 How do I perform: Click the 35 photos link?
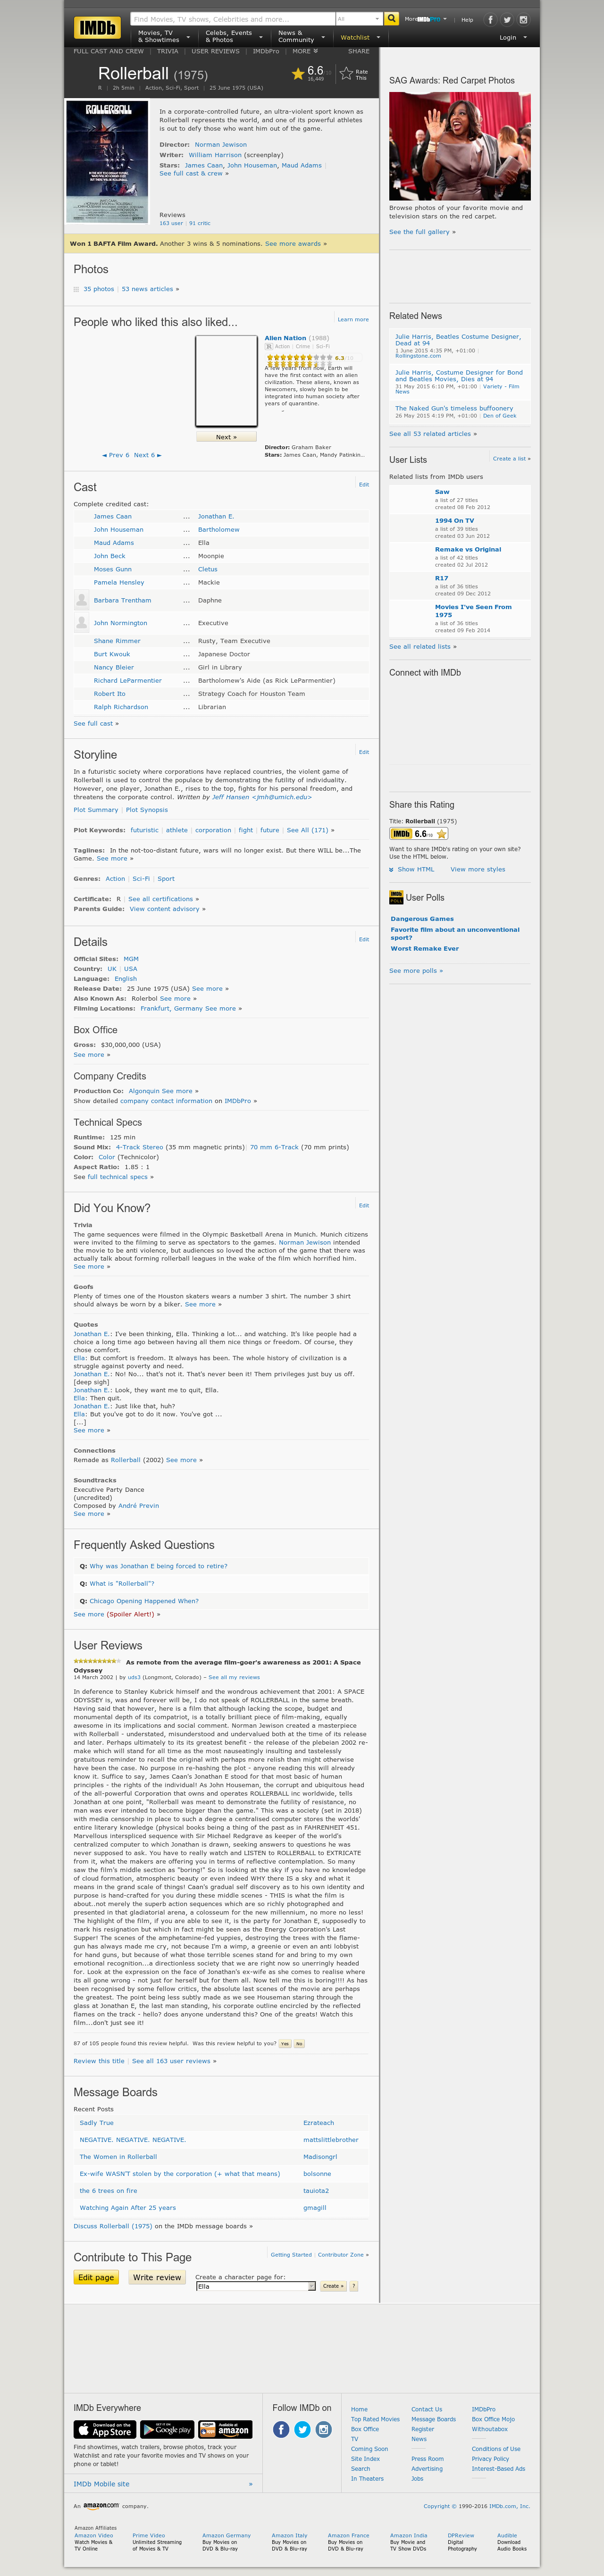point(98,289)
